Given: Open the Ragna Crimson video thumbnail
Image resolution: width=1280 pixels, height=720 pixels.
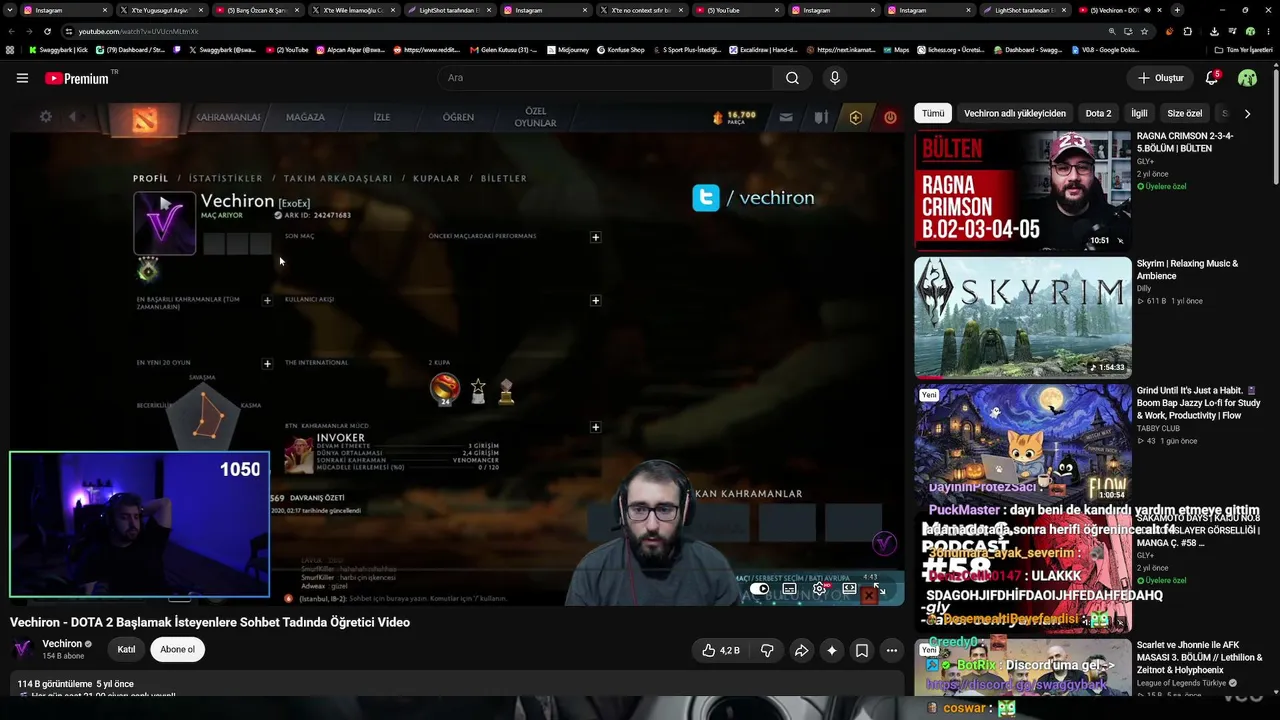Looking at the screenshot, I should pos(1023,190).
